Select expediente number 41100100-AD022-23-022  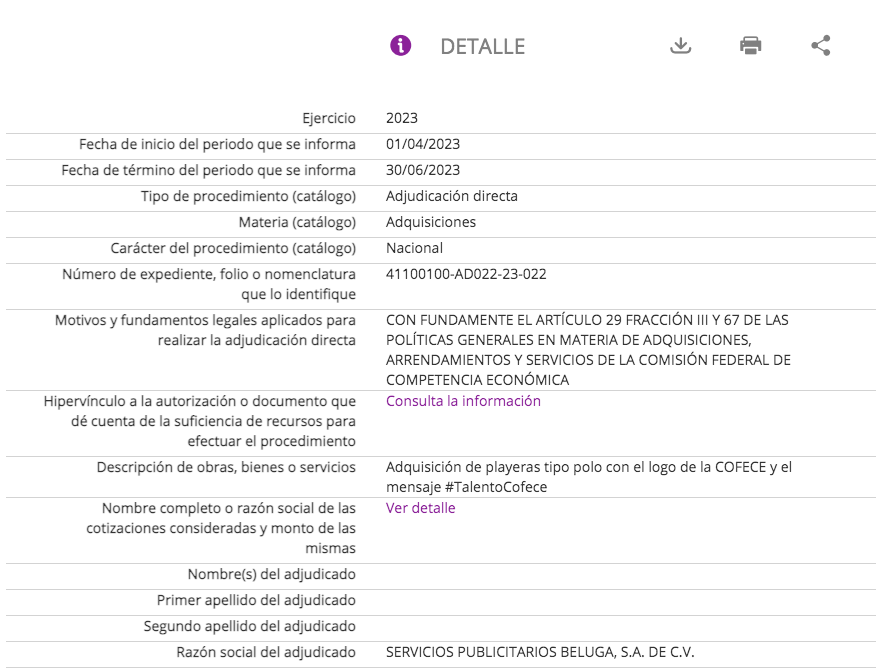tap(466, 274)
